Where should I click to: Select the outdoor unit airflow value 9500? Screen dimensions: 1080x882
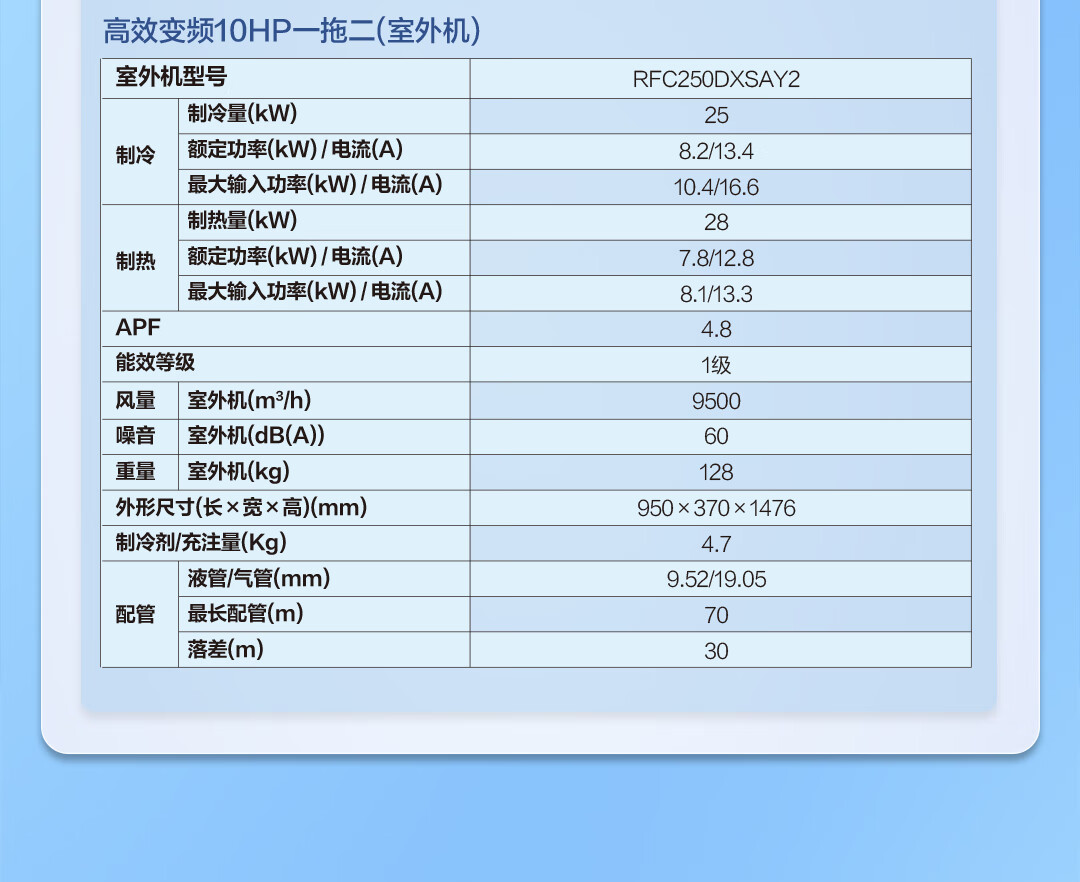click(716, 401)
